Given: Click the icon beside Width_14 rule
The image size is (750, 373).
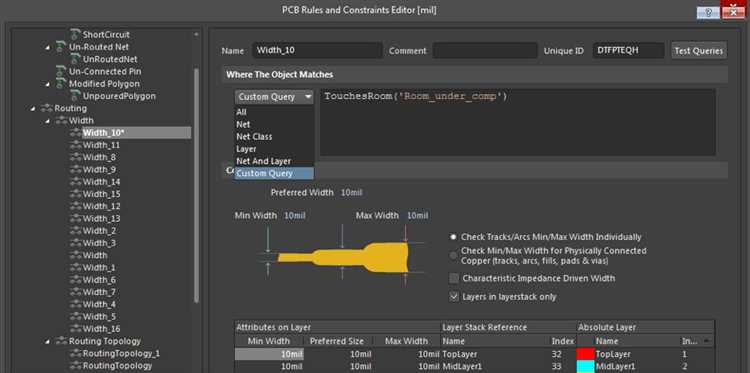Looking at the screenshot, I should pyautogui.click(x=76, y=182).
